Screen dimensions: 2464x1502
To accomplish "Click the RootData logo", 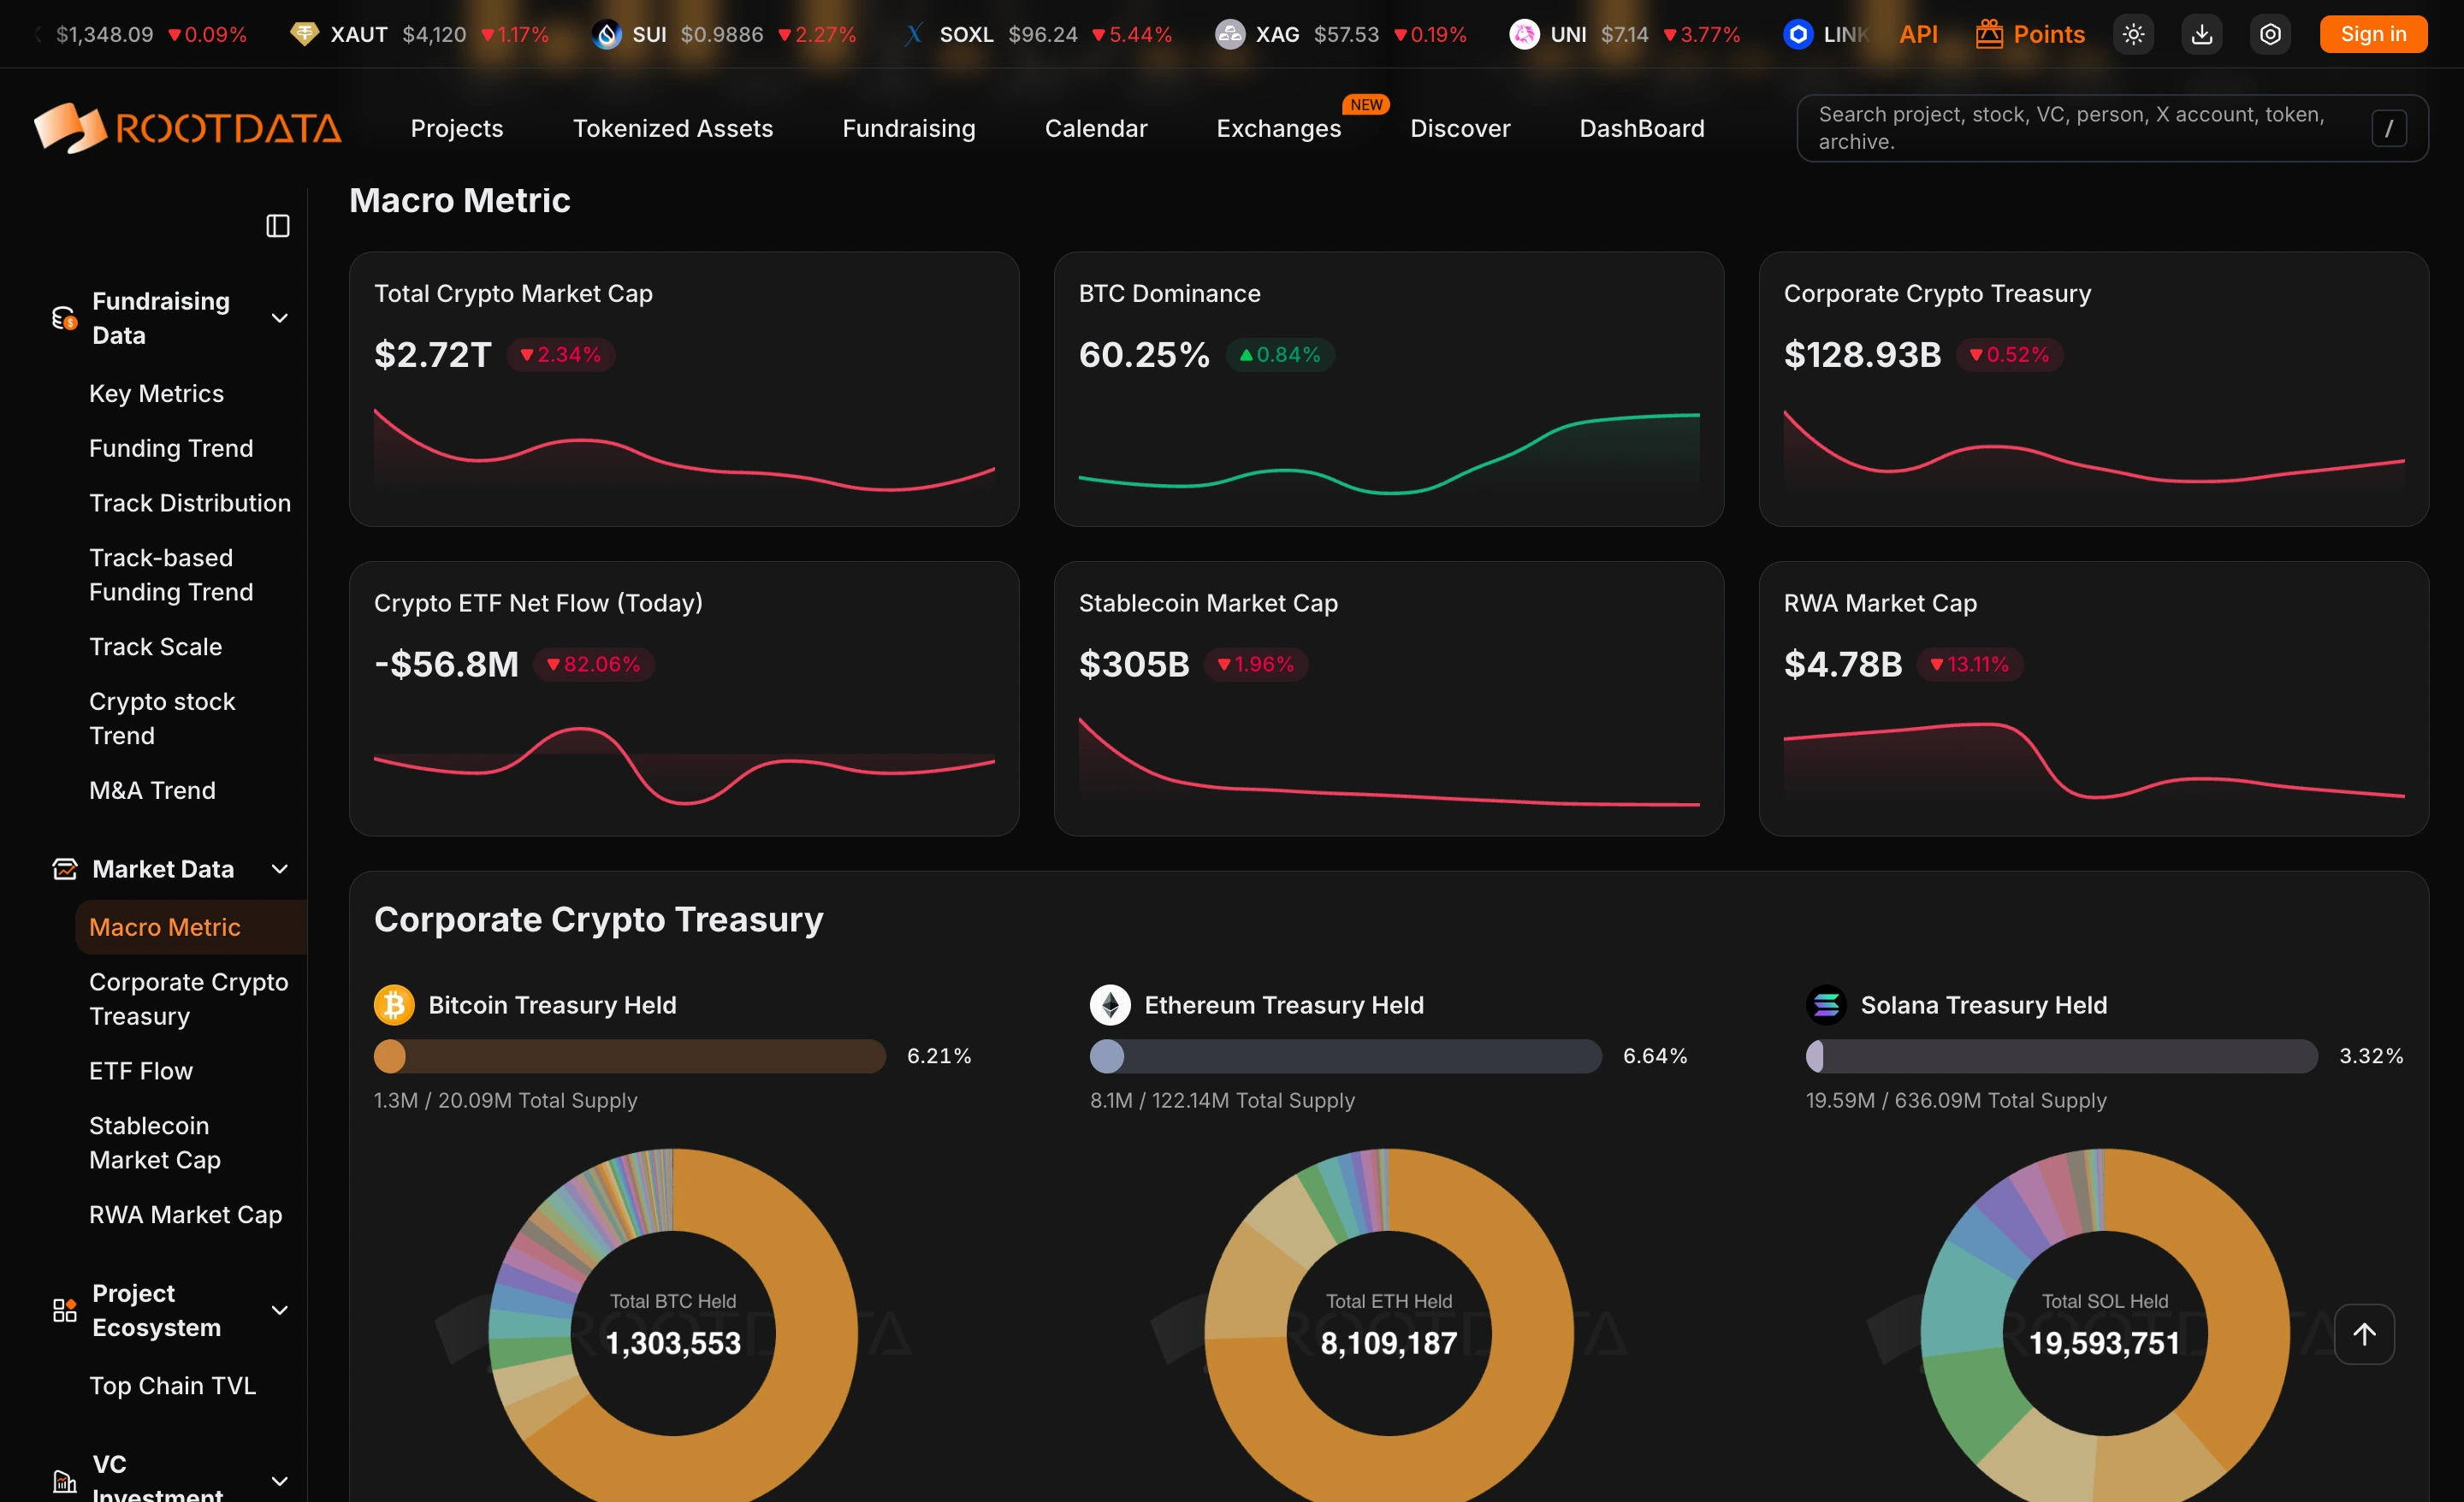I will (187, 128).
